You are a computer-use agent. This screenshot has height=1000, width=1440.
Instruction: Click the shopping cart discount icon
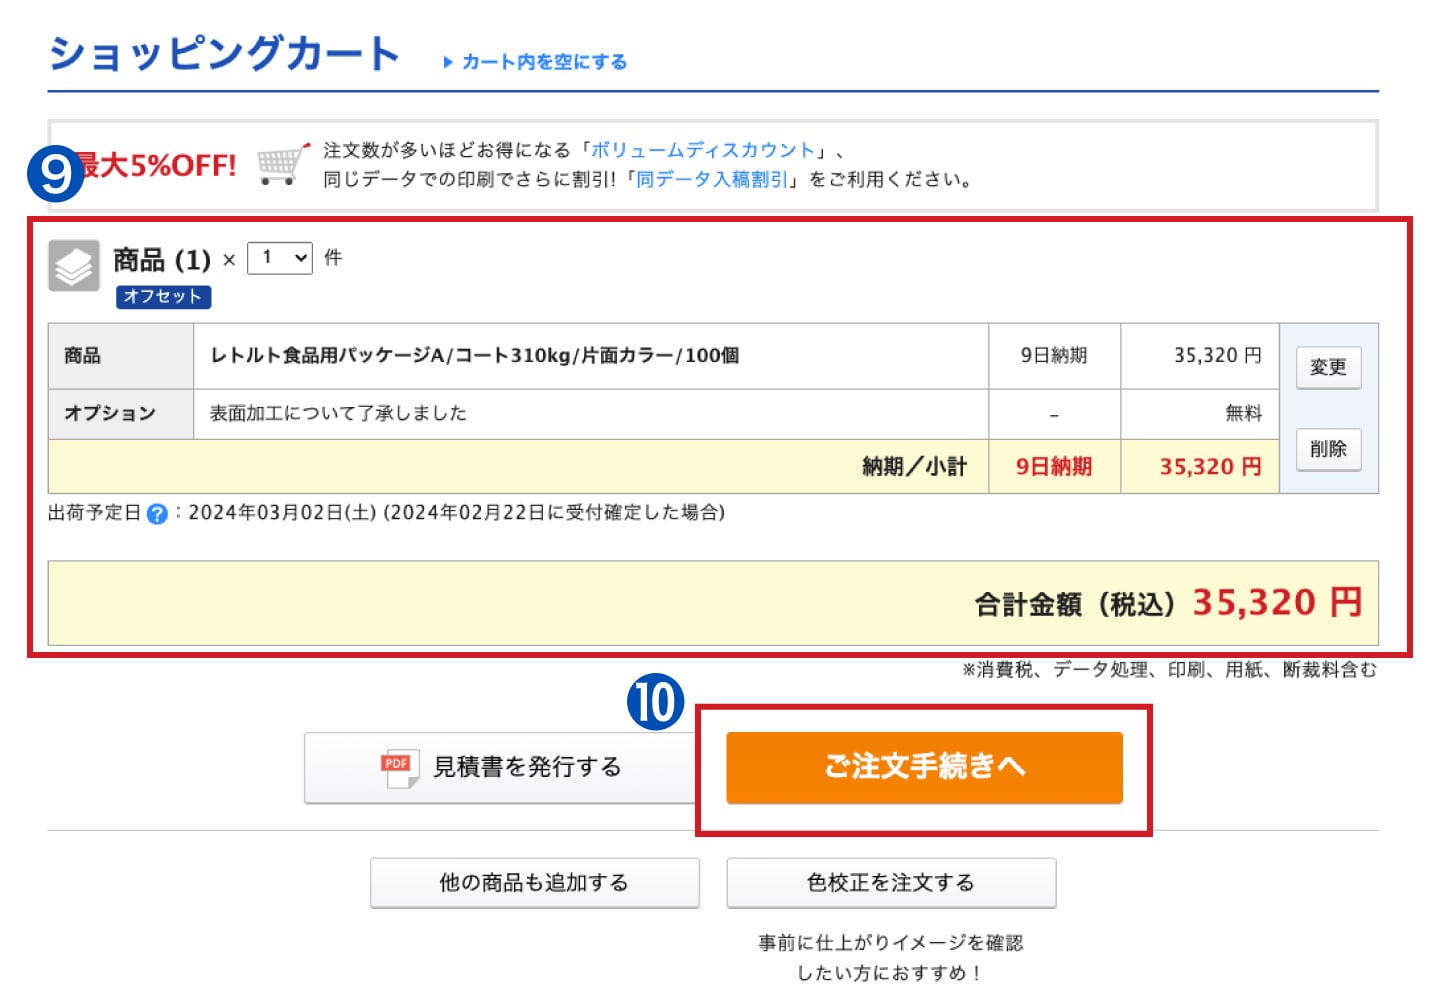pos(282,164)
